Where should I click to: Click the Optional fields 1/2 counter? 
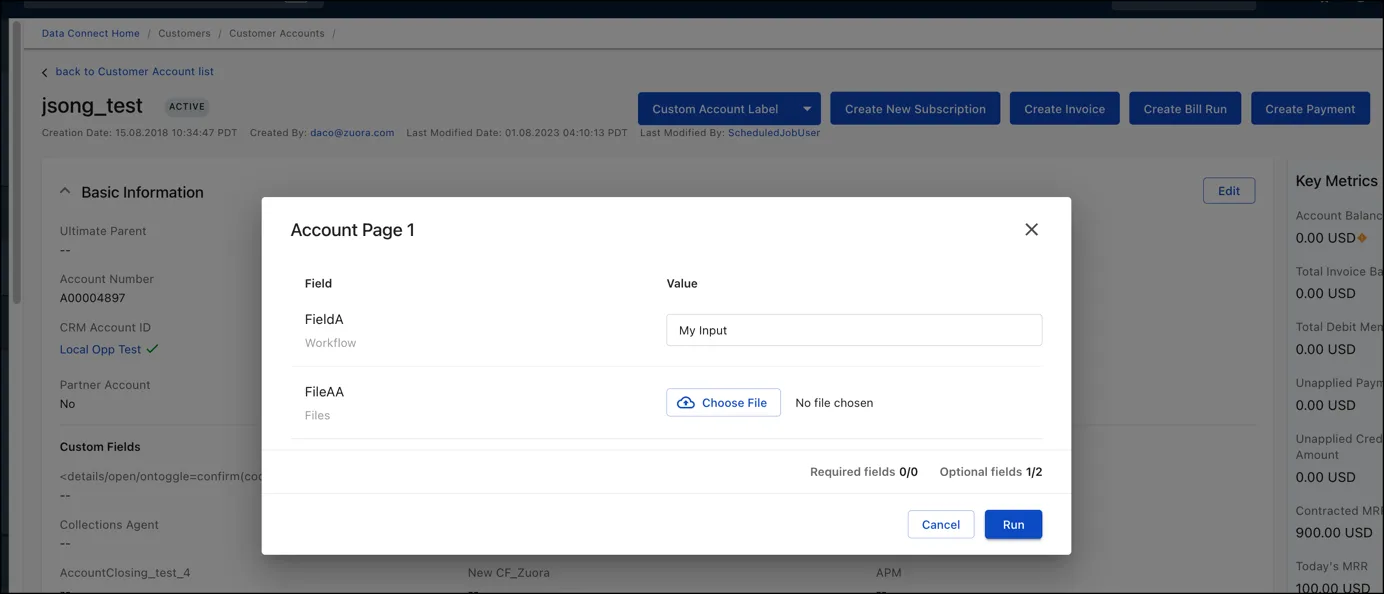coord(991,472)
